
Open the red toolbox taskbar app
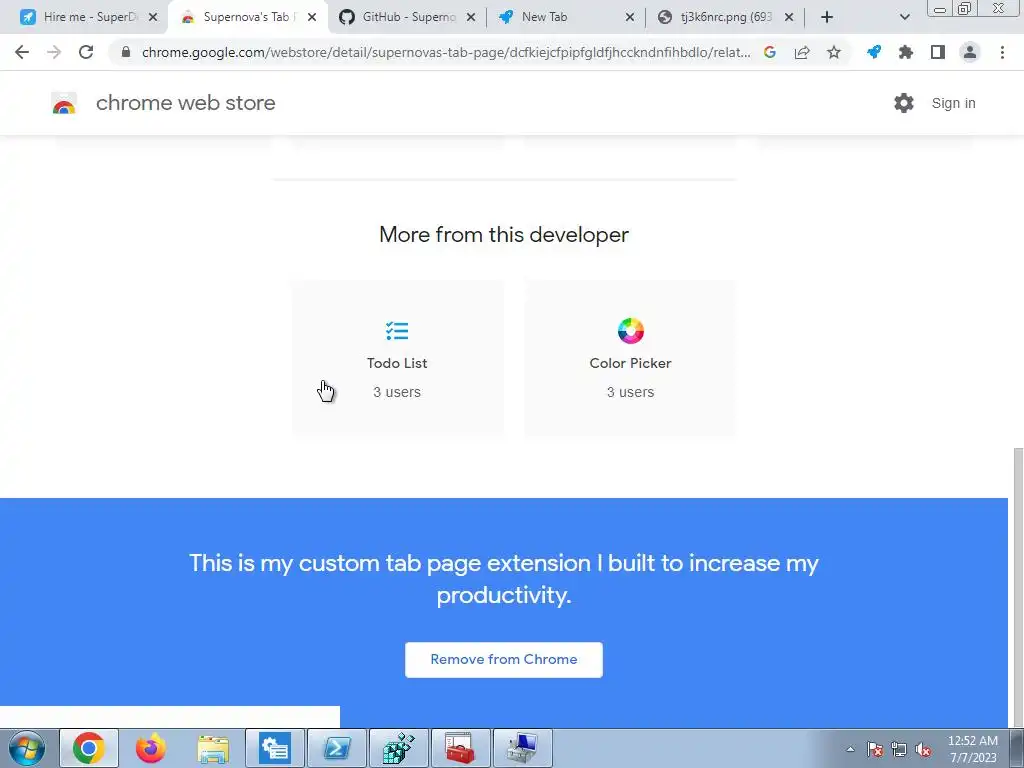[461, 748]
